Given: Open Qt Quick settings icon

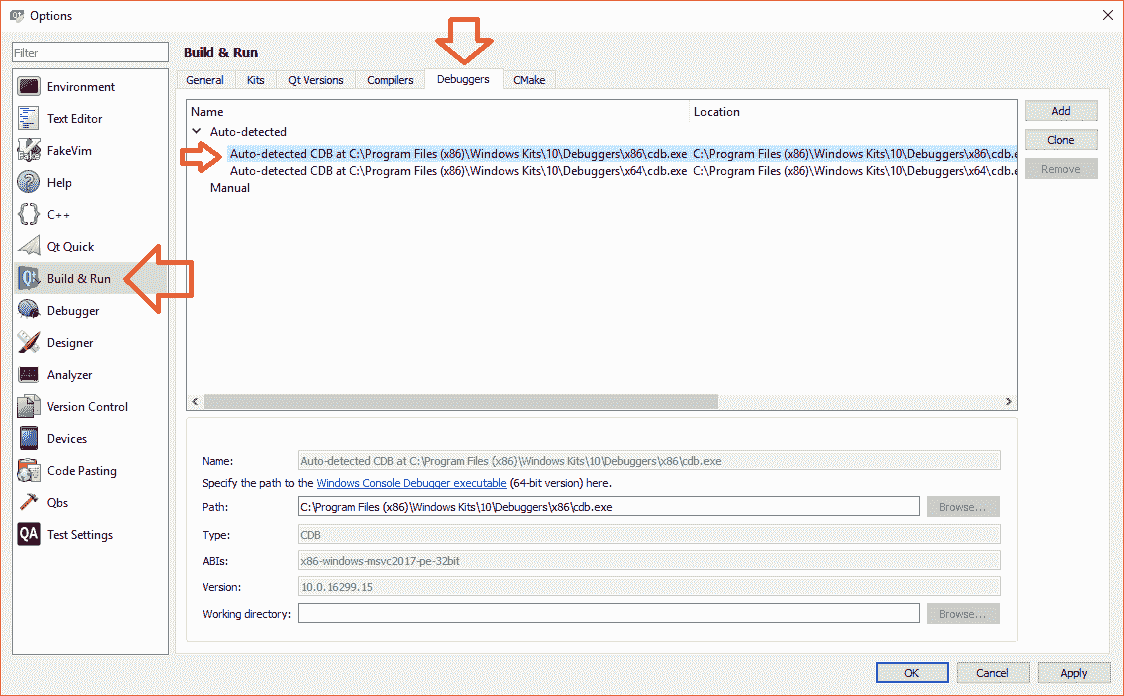Looking at the screenshot, I should point(29,247).
